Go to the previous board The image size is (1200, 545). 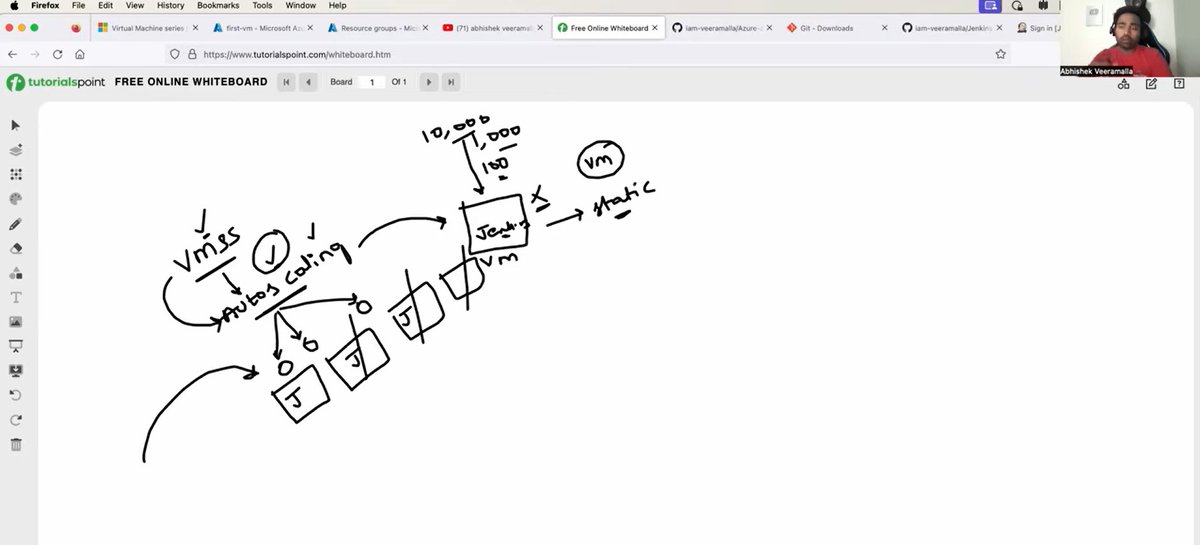[x=309, y=82]
